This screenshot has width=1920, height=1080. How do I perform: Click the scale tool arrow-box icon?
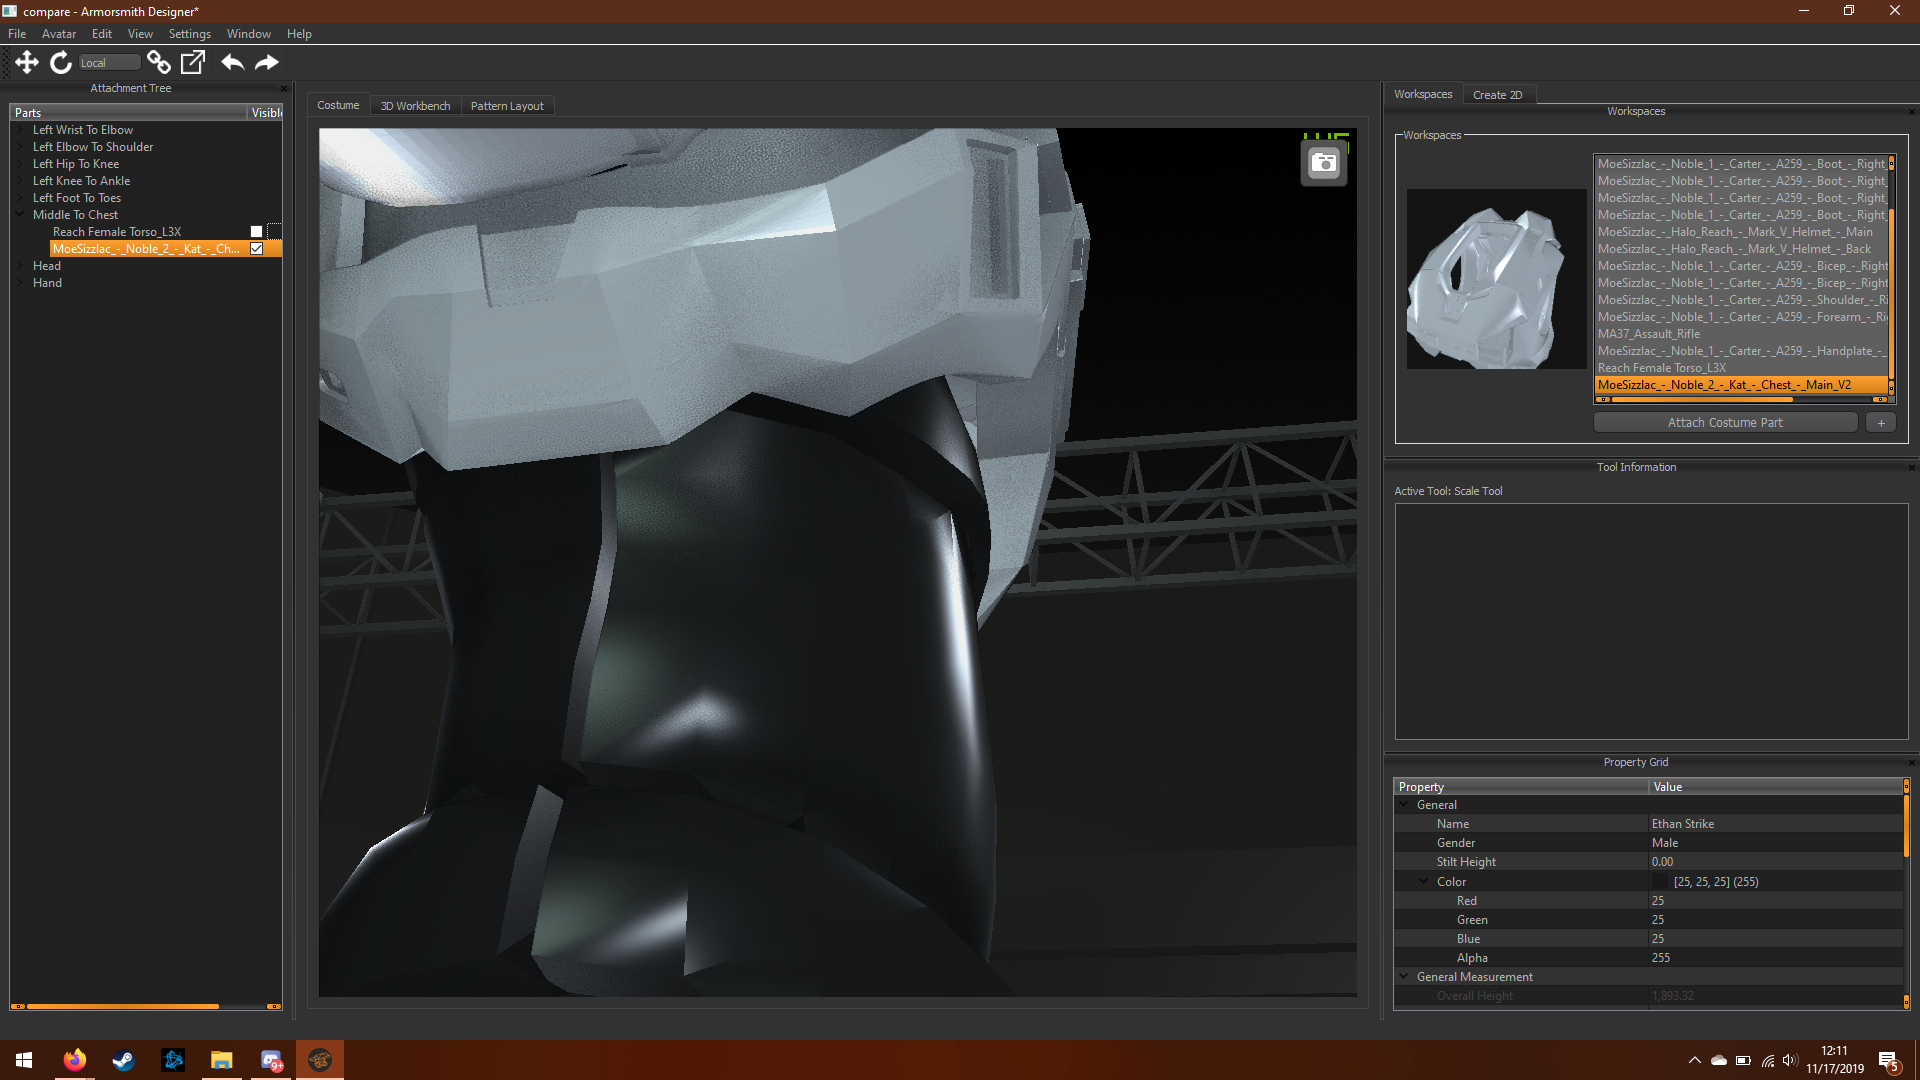[x=193, y=62]
